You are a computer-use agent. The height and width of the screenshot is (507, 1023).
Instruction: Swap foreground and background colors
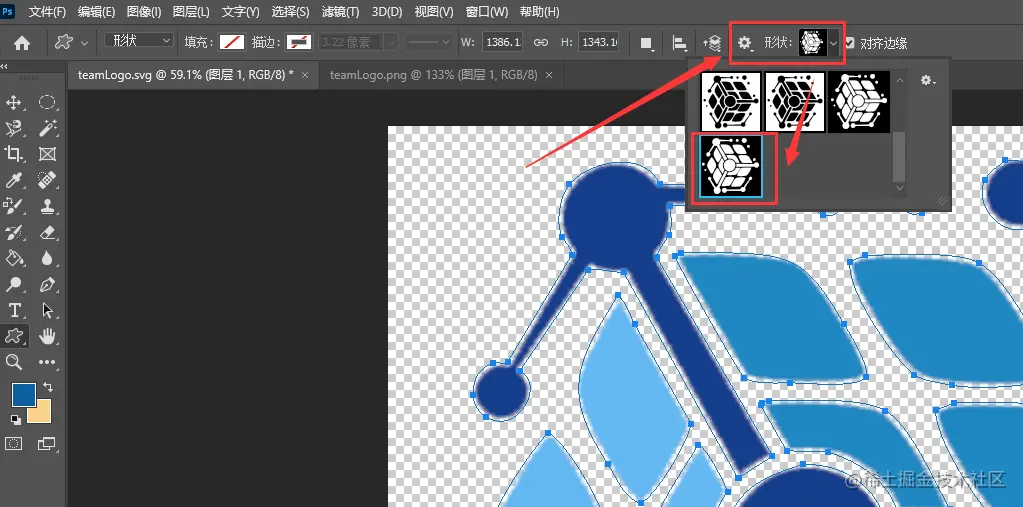coord(48,387)
